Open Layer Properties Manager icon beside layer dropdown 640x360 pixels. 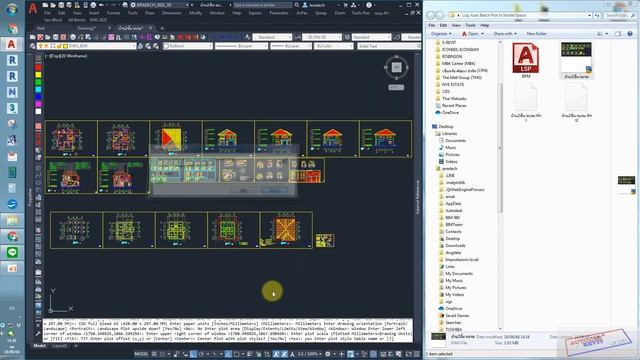coord(33,46)
